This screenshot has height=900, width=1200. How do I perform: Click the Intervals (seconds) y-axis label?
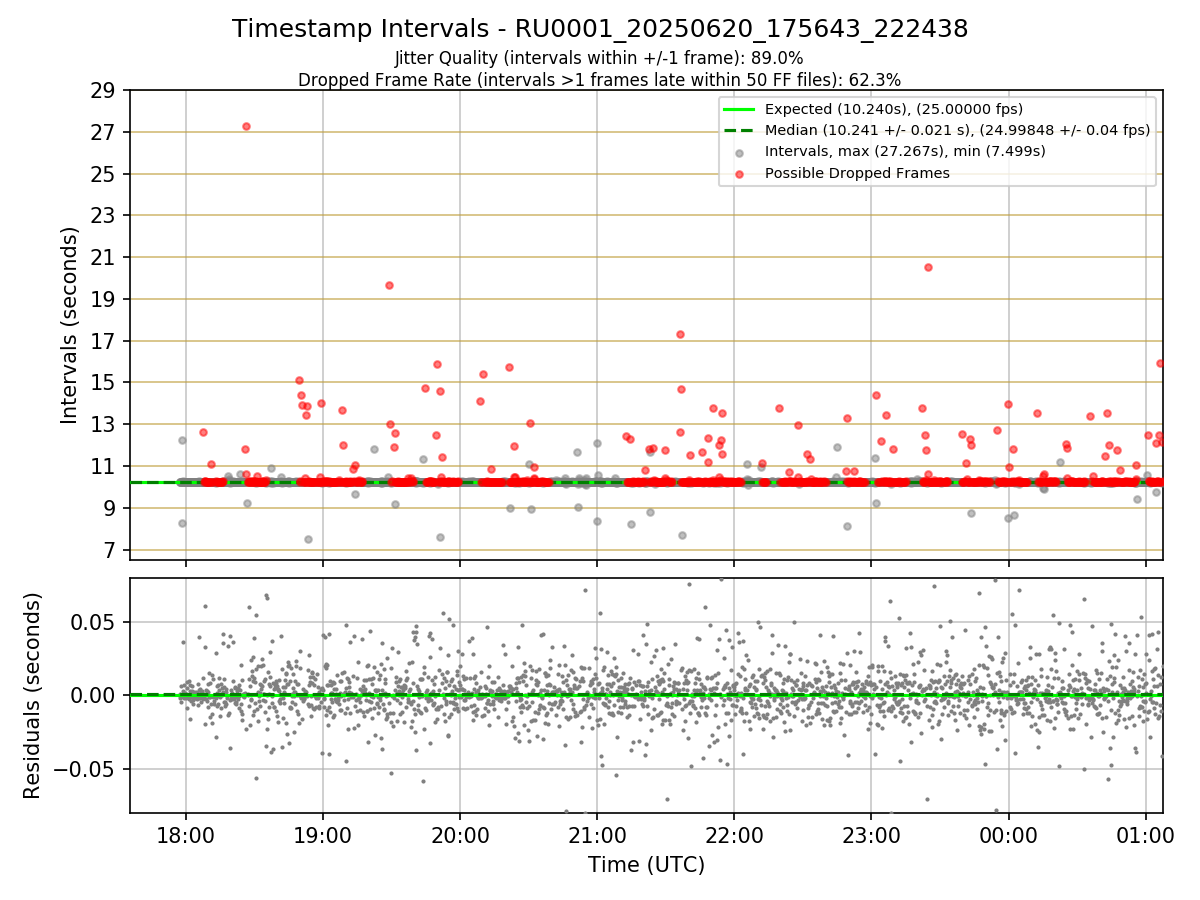pos(70,324)
